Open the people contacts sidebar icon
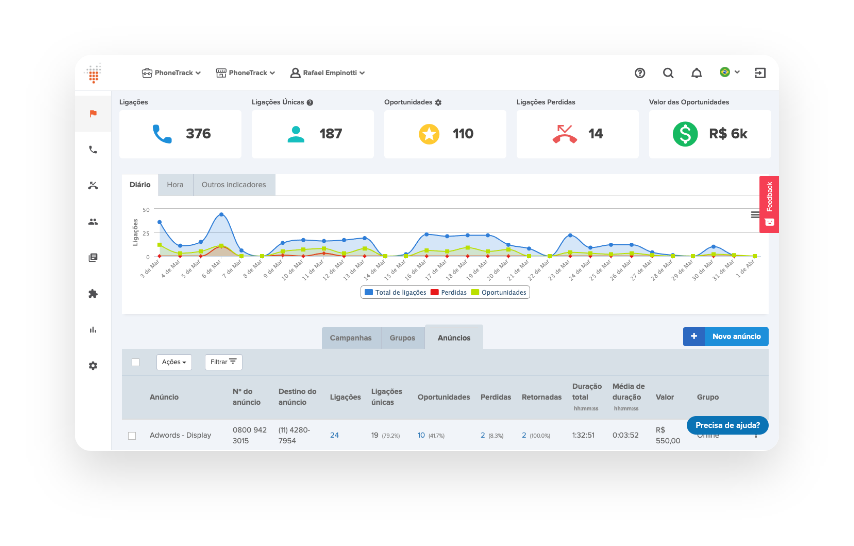The width and height of the screenshot is (854, 546). 93,222
